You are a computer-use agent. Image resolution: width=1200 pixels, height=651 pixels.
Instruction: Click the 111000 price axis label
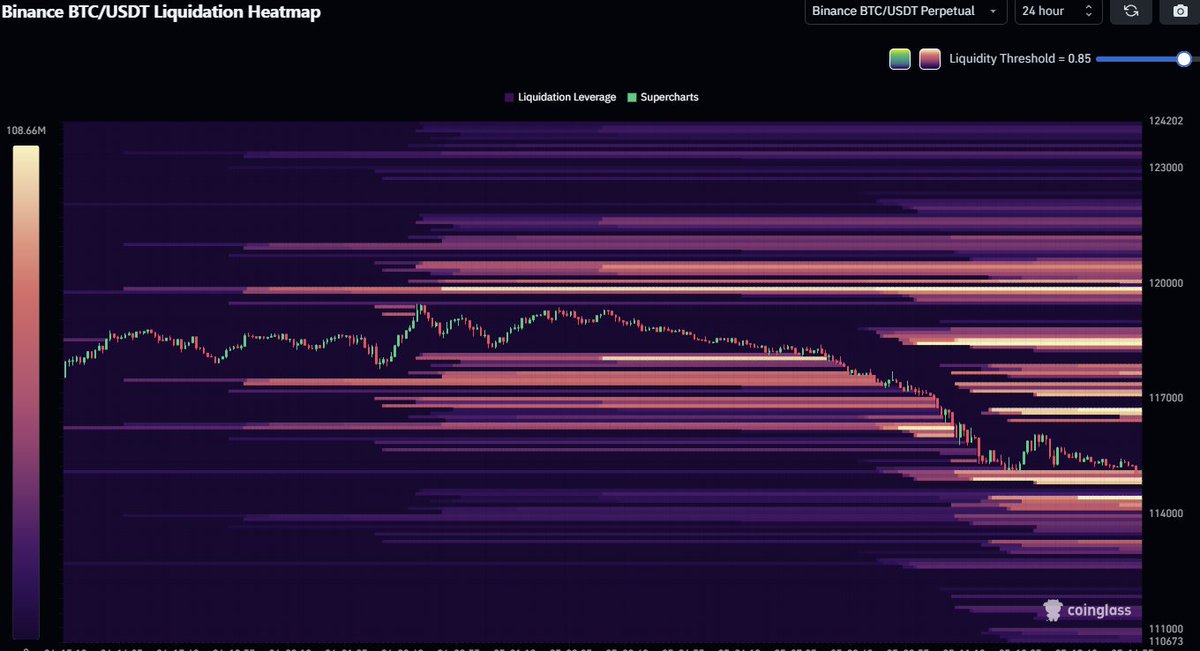(1164, 628)
